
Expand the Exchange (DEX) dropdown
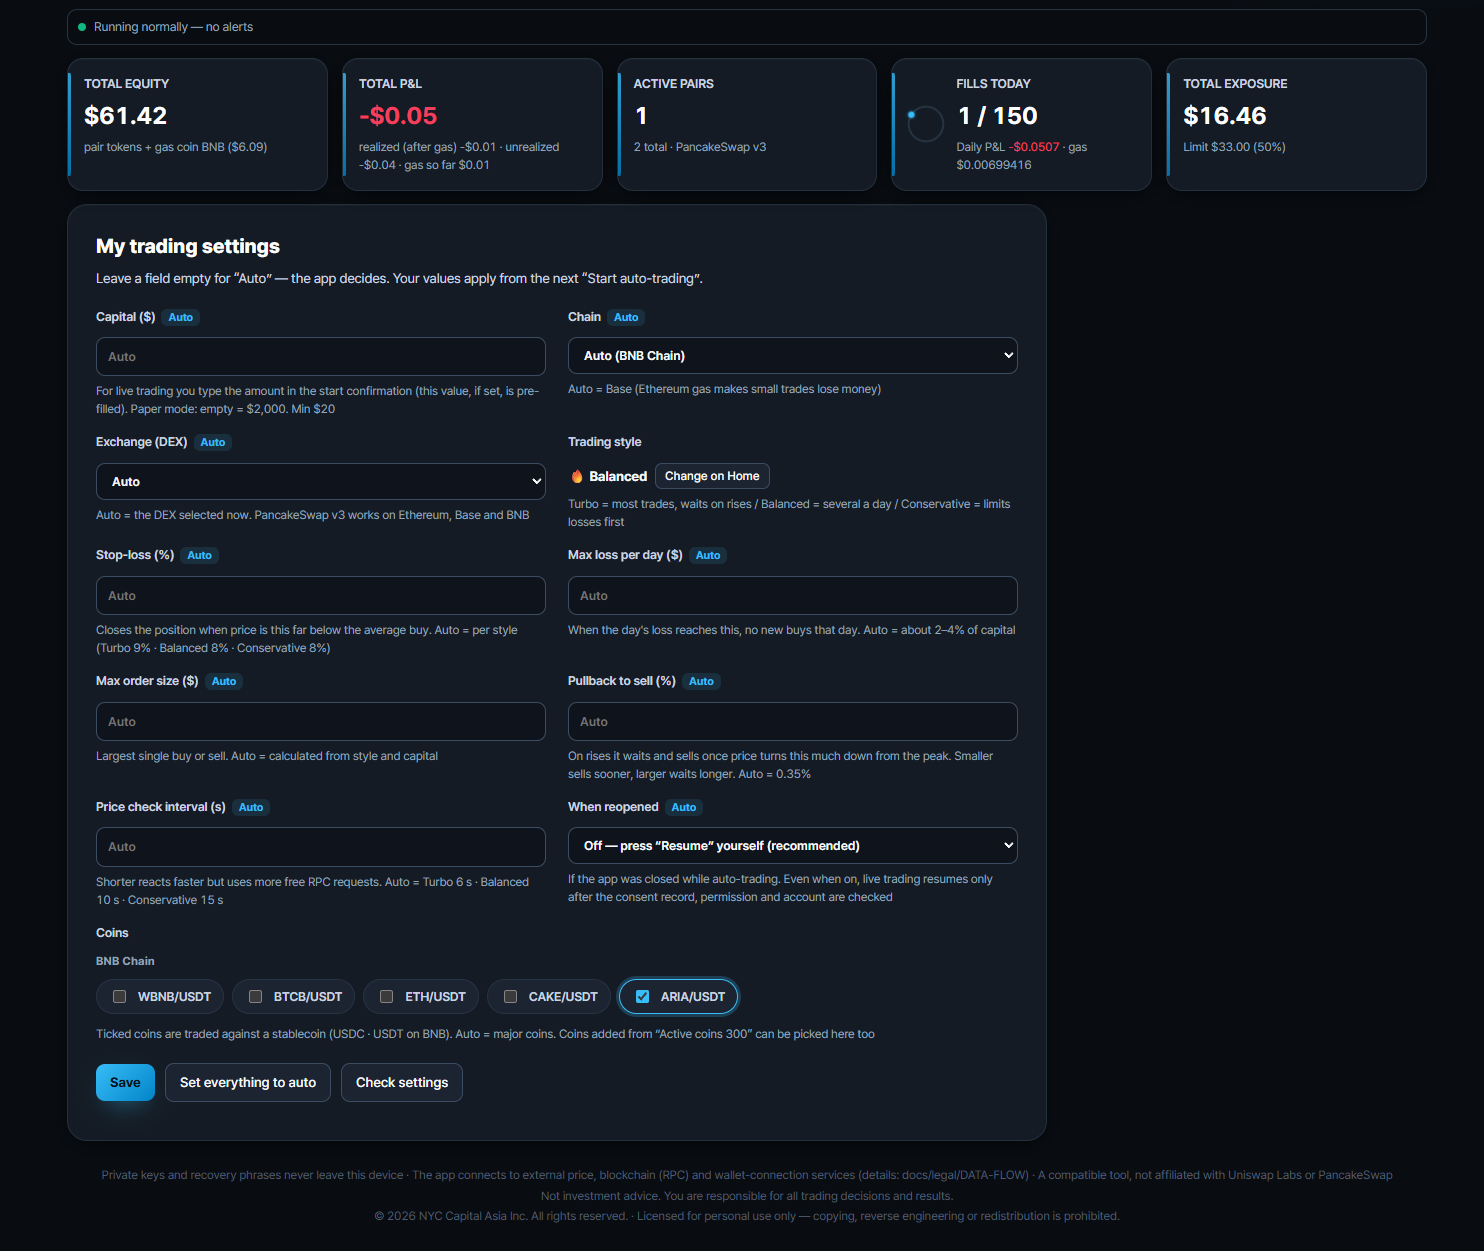tap(321, 481)
